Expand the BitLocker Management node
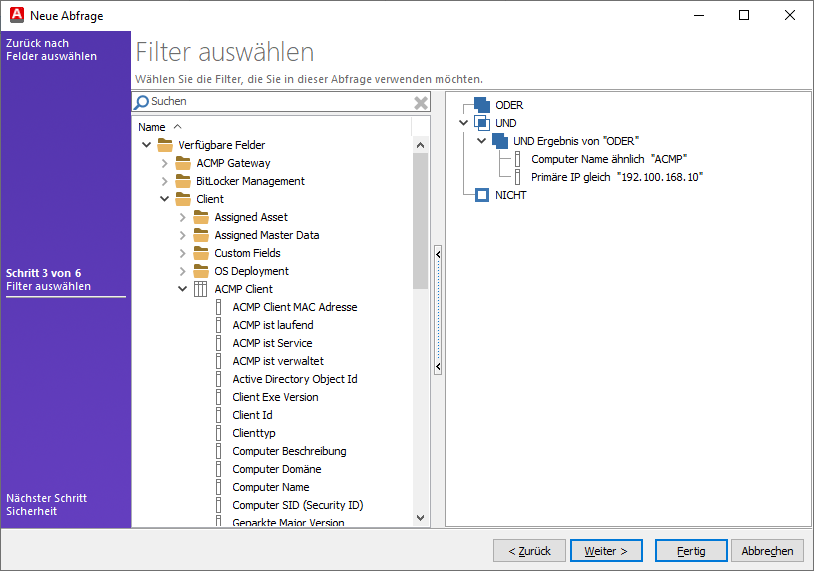814x571 pixels. click(x=165, y=181)
